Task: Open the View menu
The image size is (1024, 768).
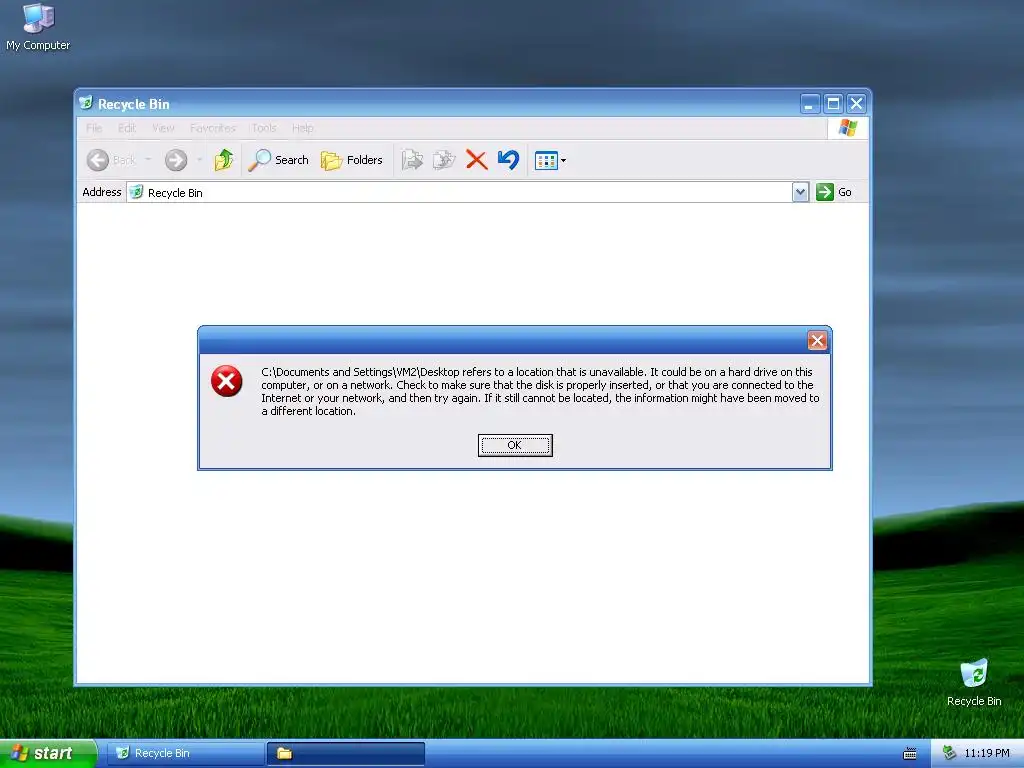Action: tap(163, 128)
